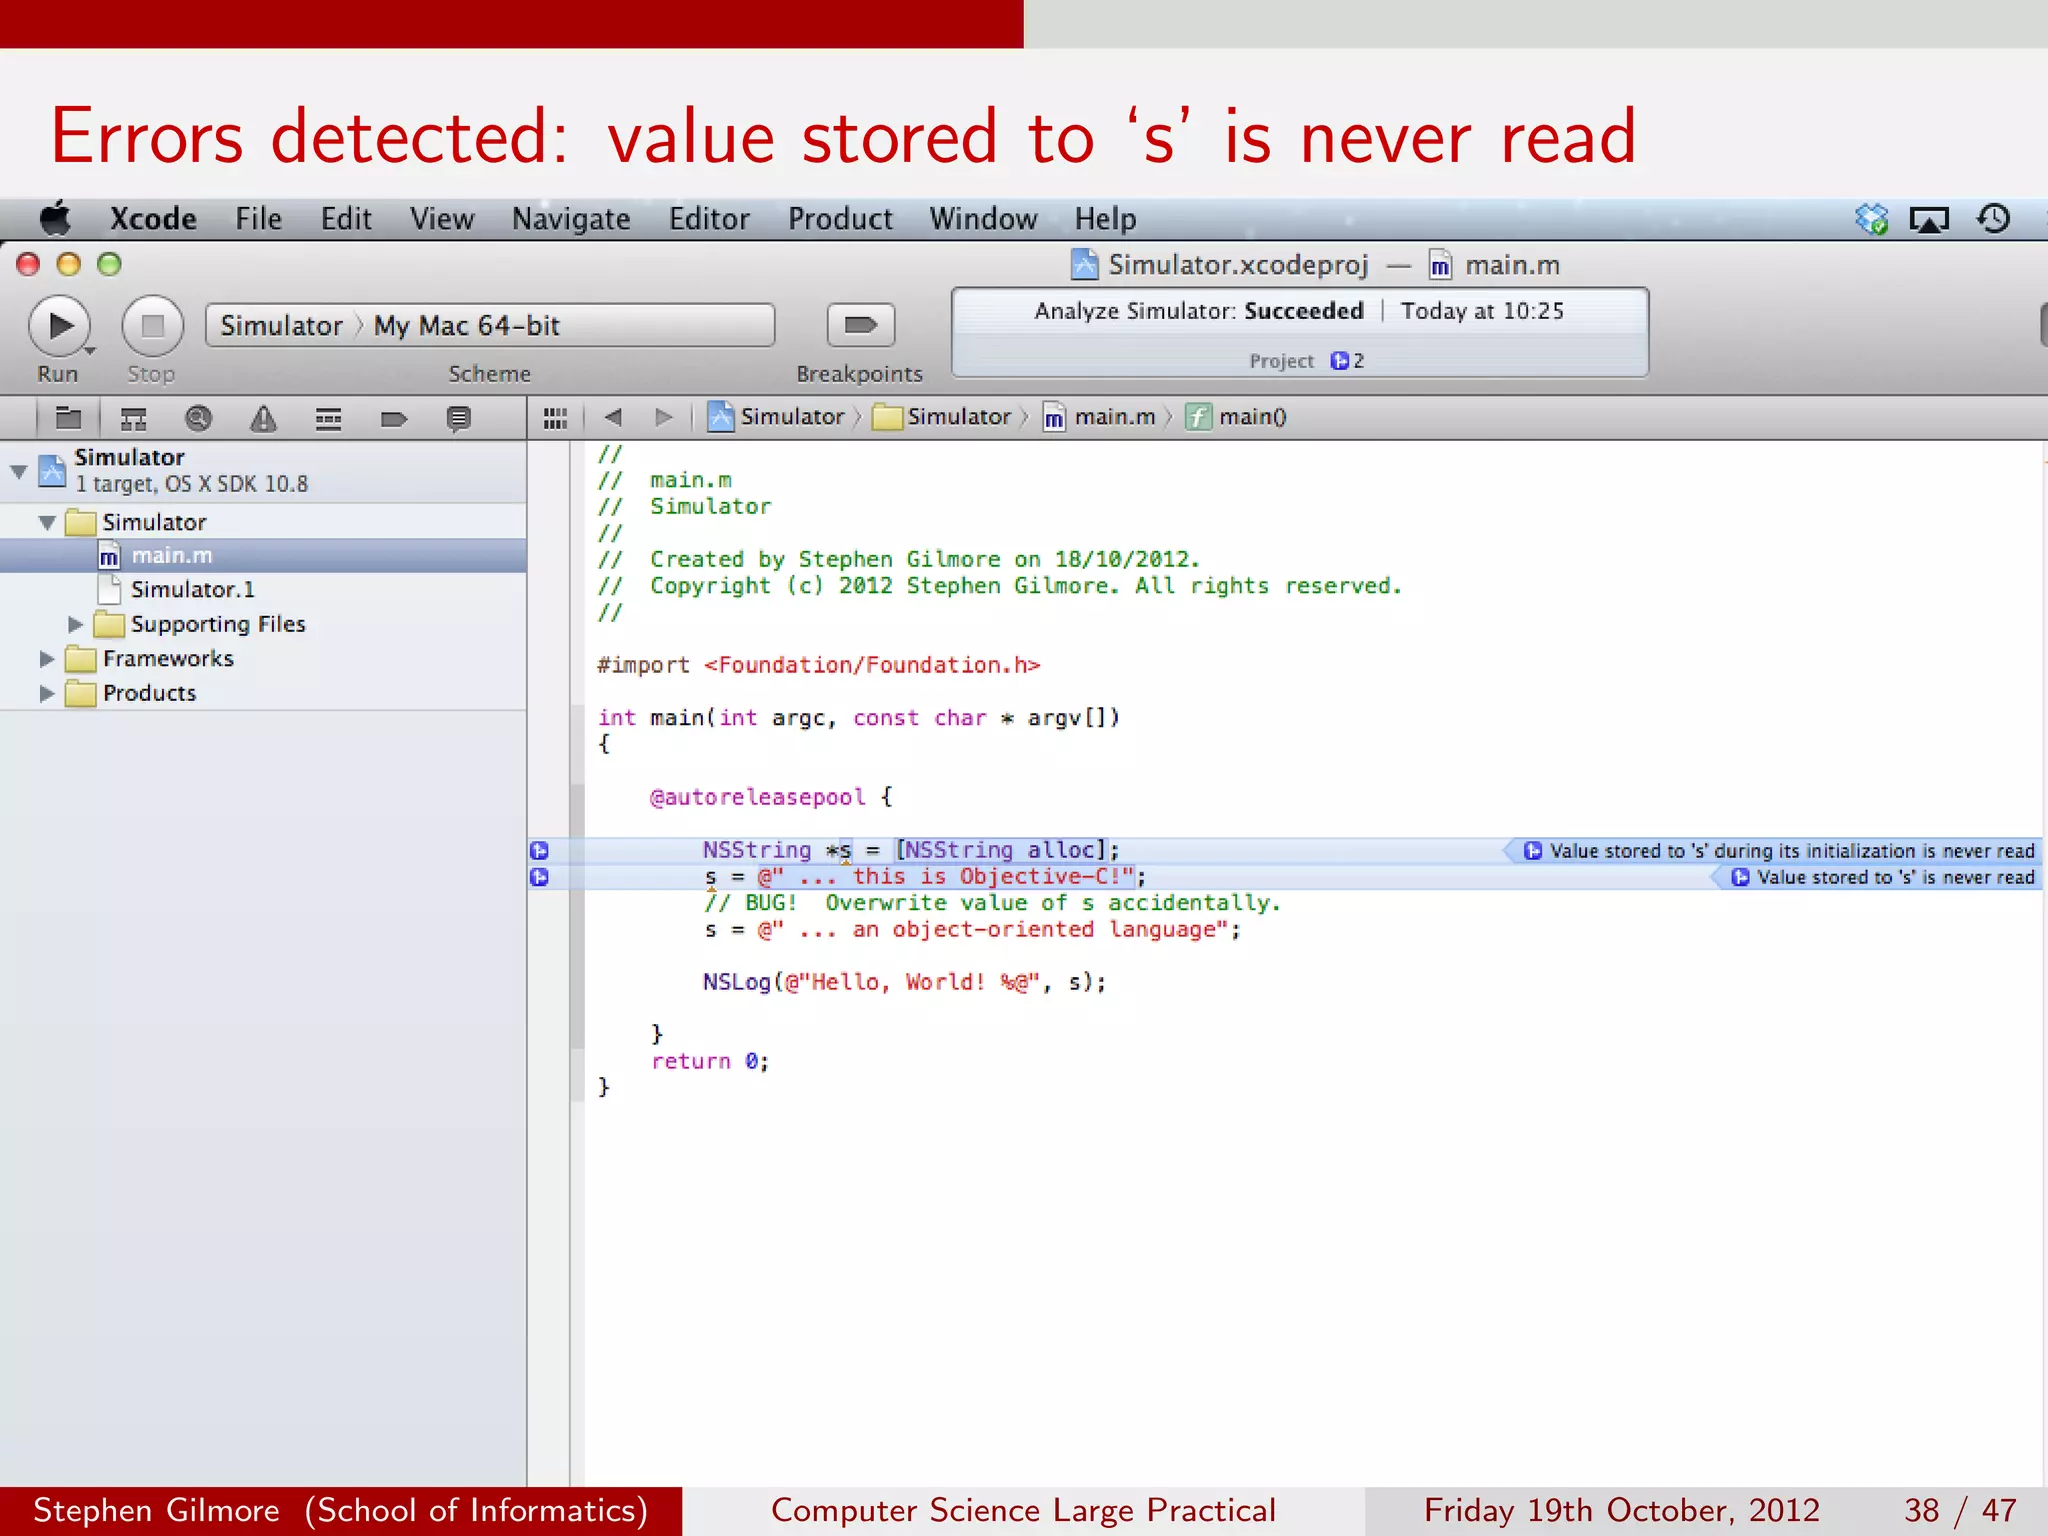The image size is (2048, 1536).
Task: Expand the Frameworks folder
Action: (x=46, y=659)
